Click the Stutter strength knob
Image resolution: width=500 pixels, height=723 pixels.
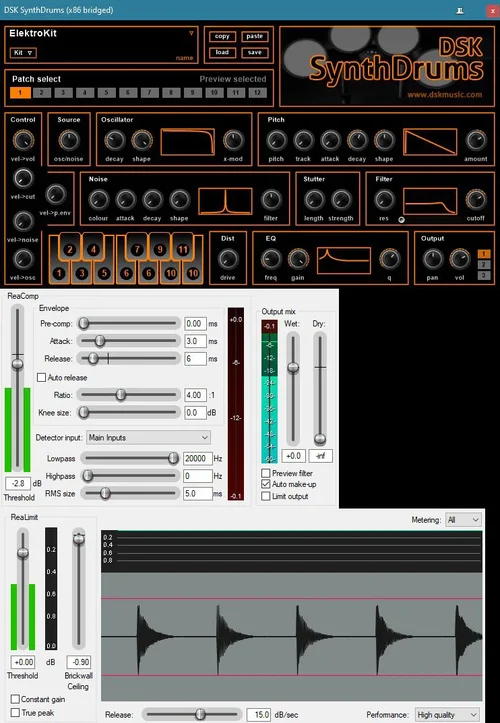click(x=341, y=200)
